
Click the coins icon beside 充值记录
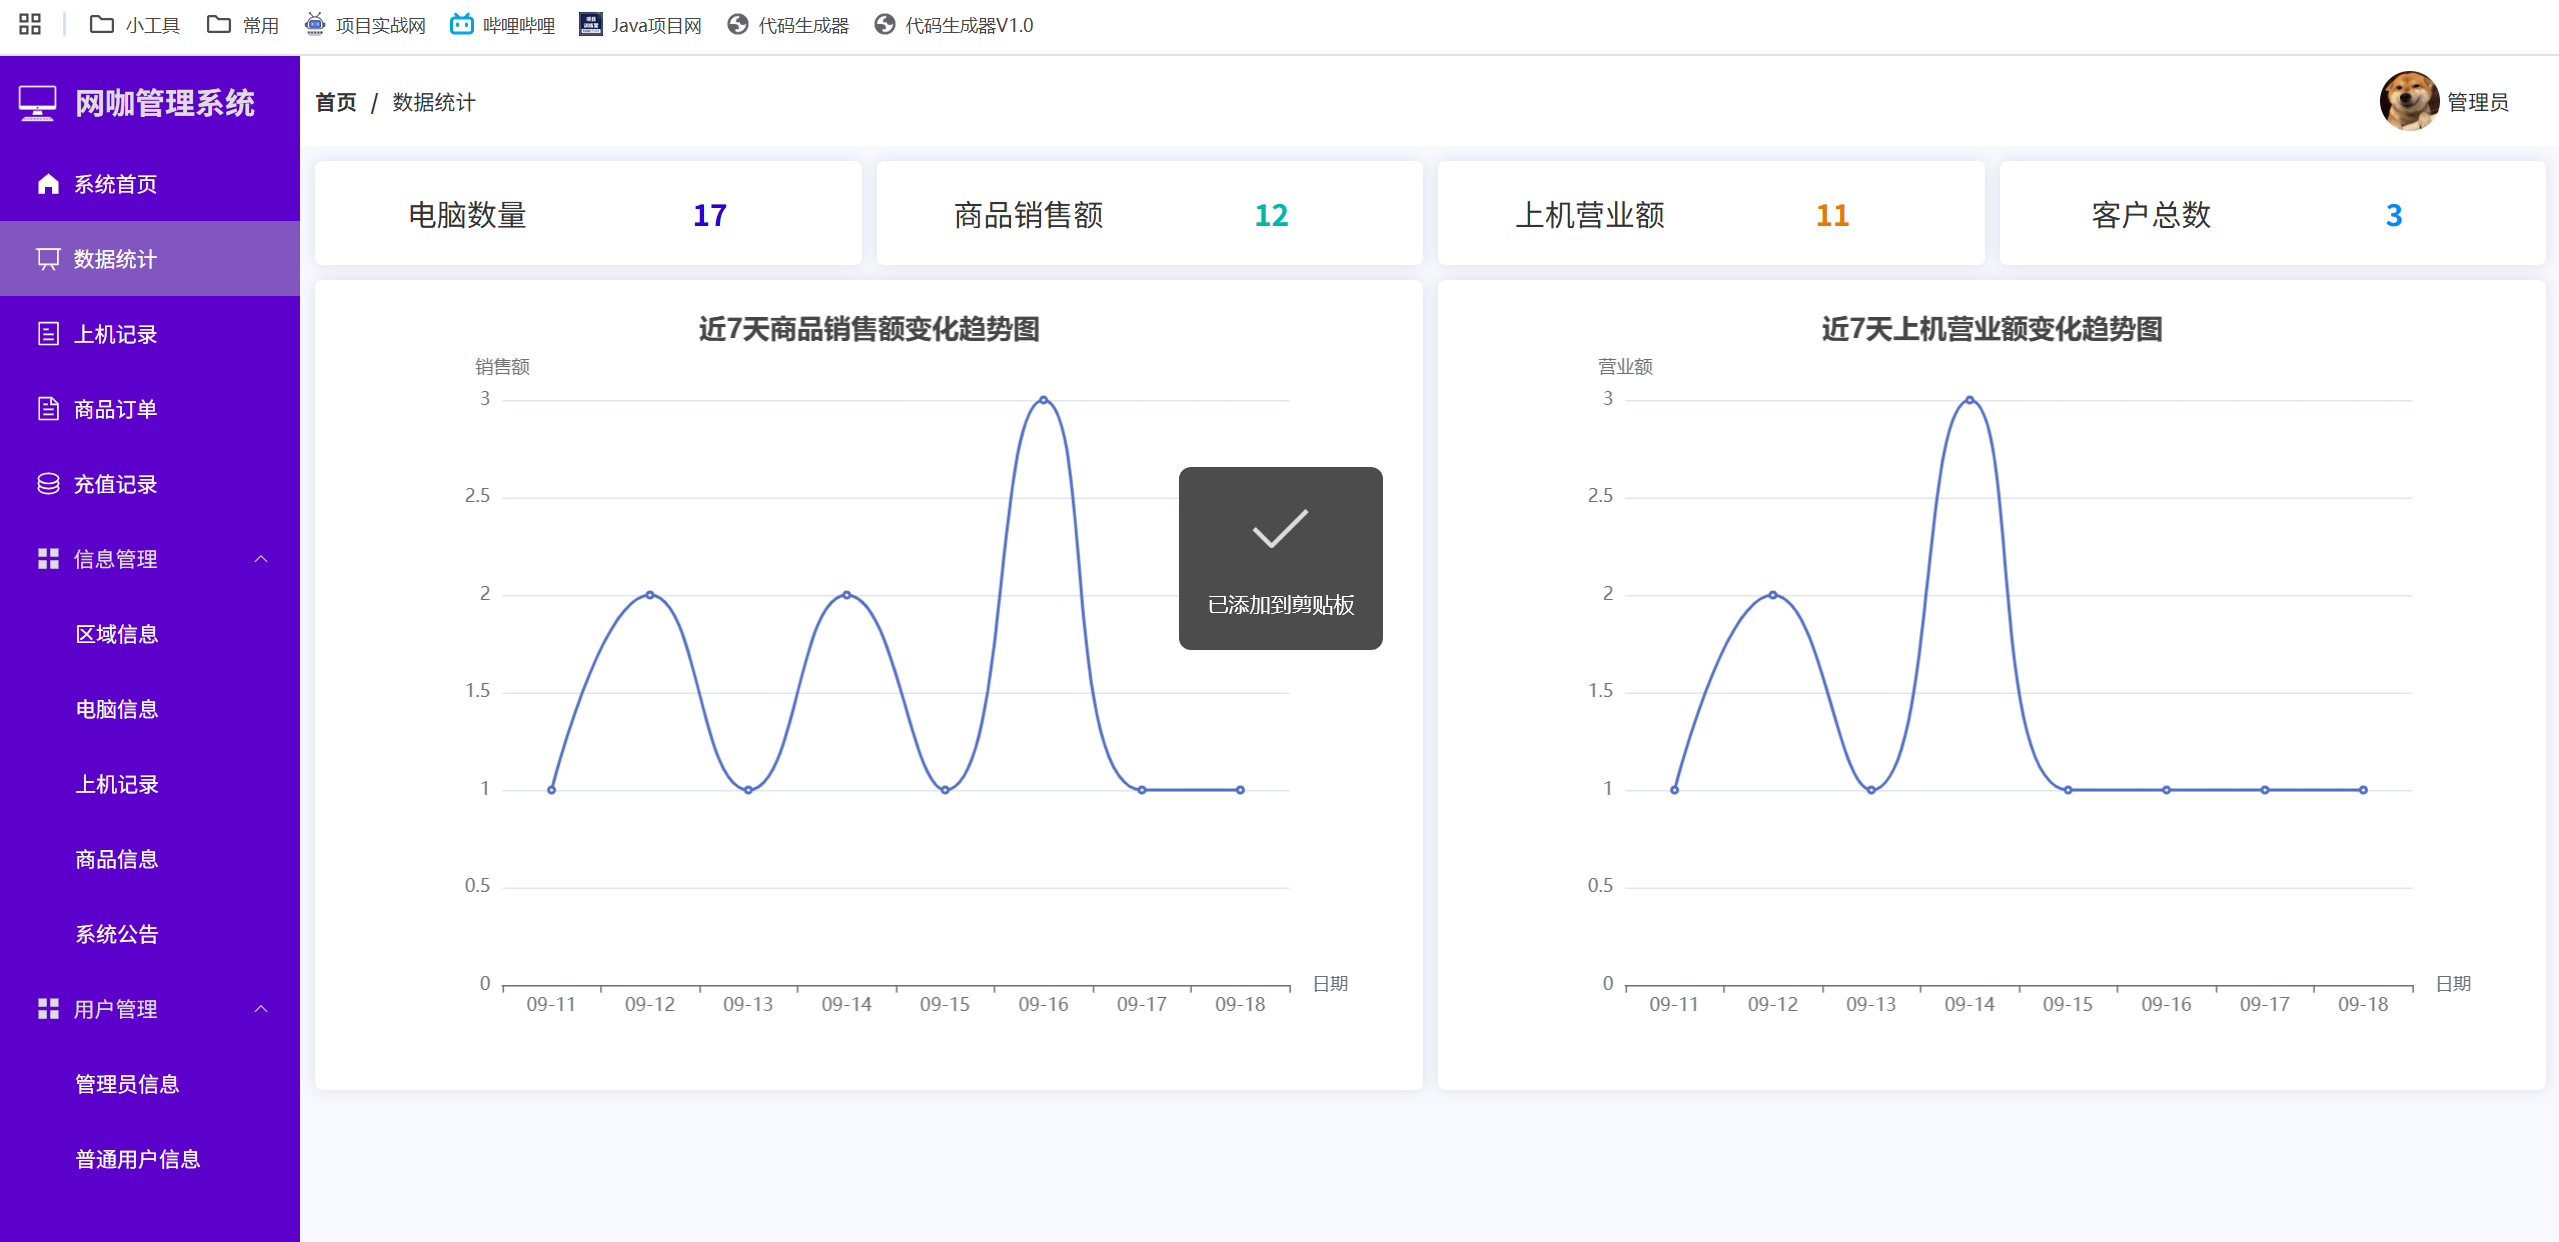click(x=48, y=484)
